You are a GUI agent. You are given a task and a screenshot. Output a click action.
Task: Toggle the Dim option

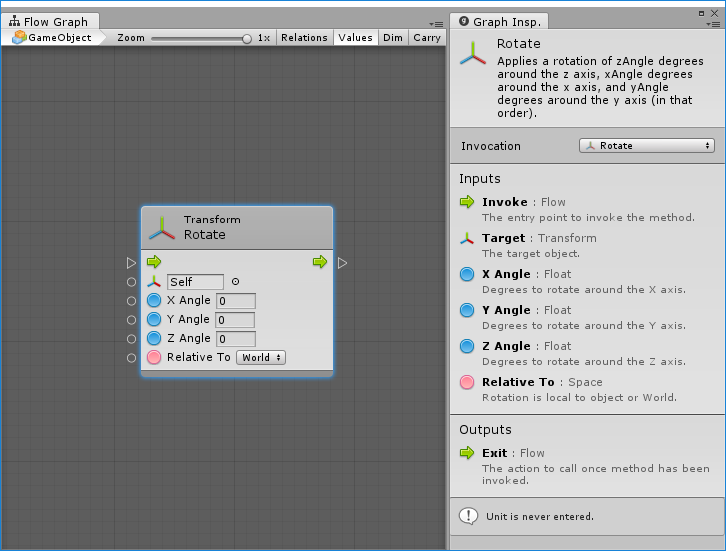pyautogui.click(x=393, y=37)
